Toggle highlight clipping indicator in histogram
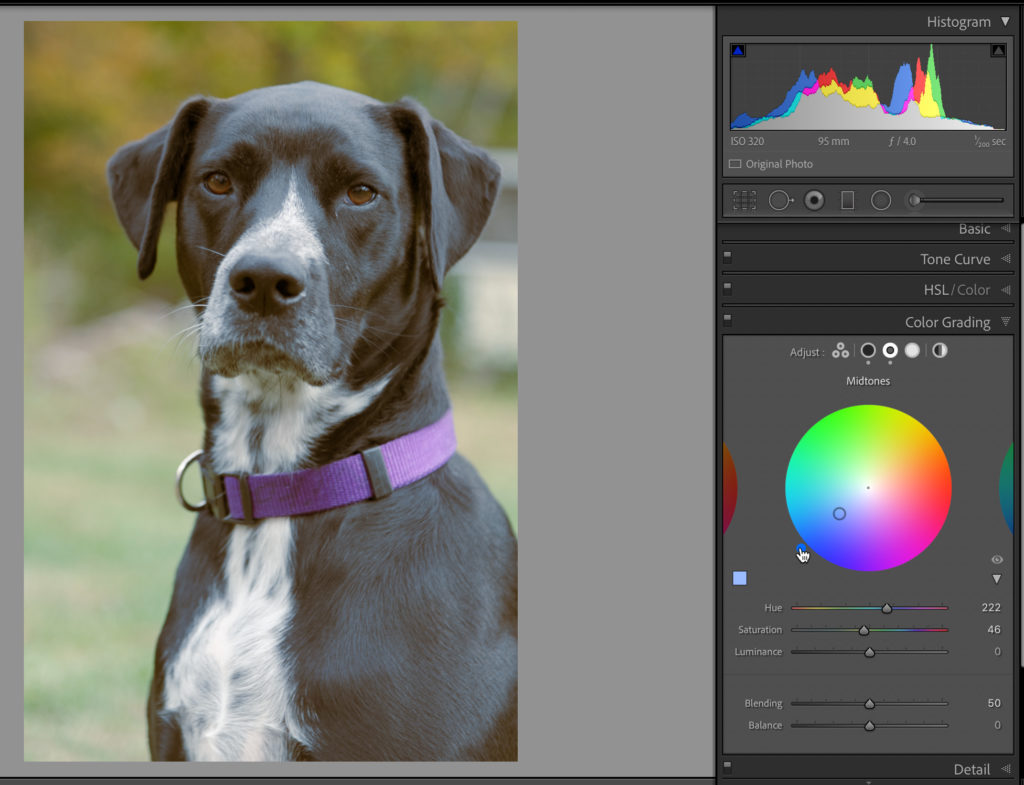The height and width of the screenshot is (785, 1024). pos(998,50)
